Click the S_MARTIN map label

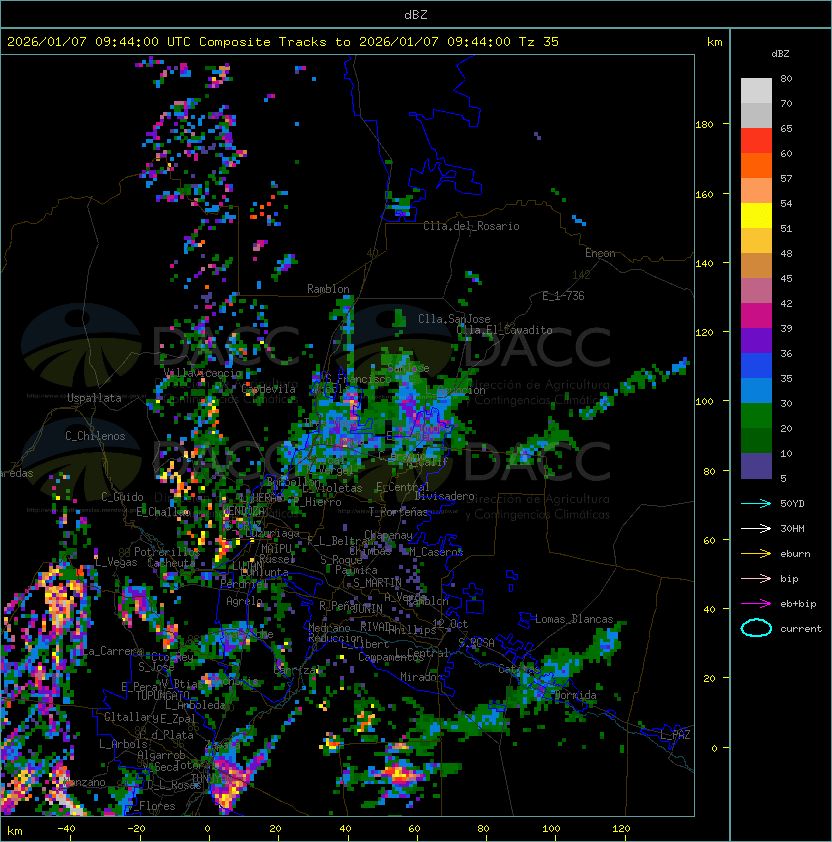click(377, 583)
